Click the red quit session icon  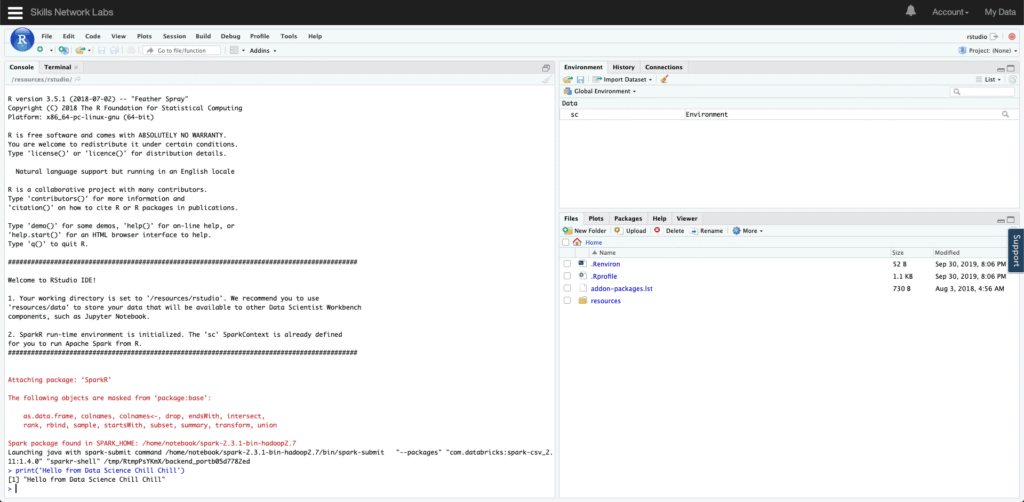(1012, 37)
